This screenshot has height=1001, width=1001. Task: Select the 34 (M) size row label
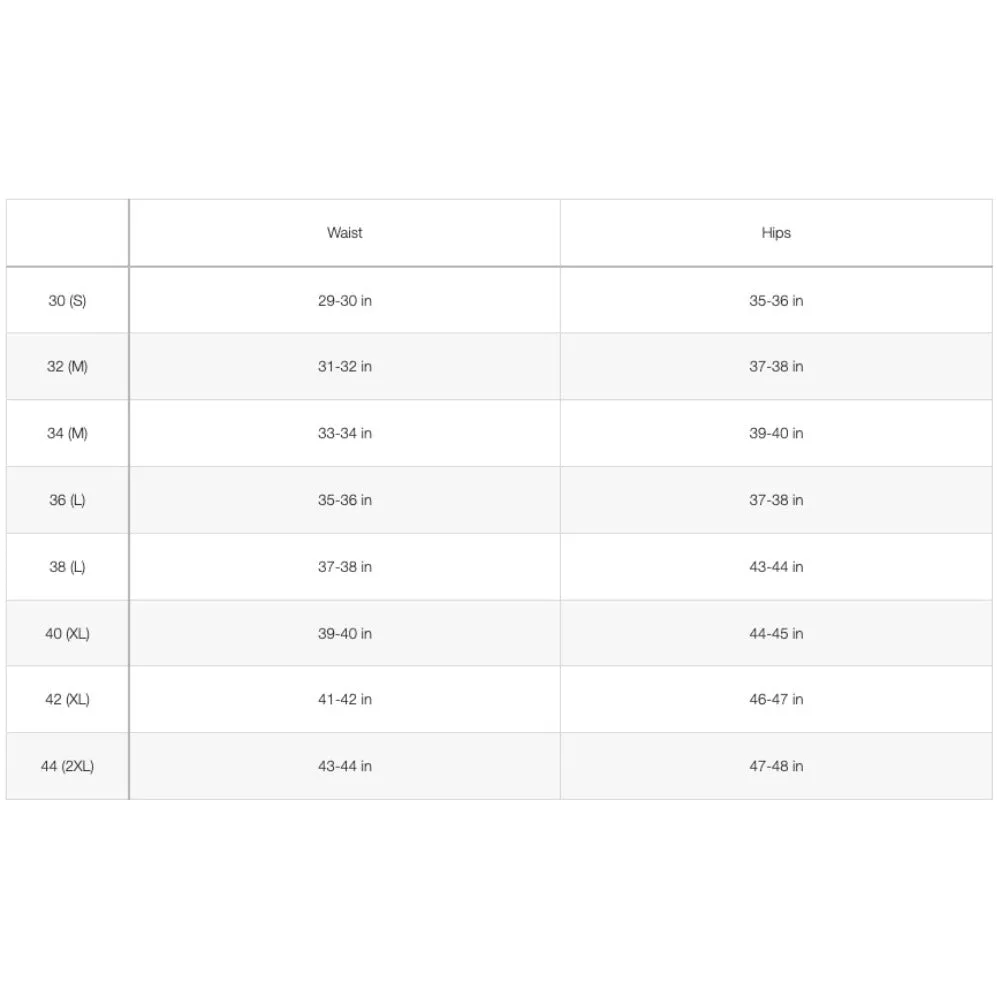67,433
